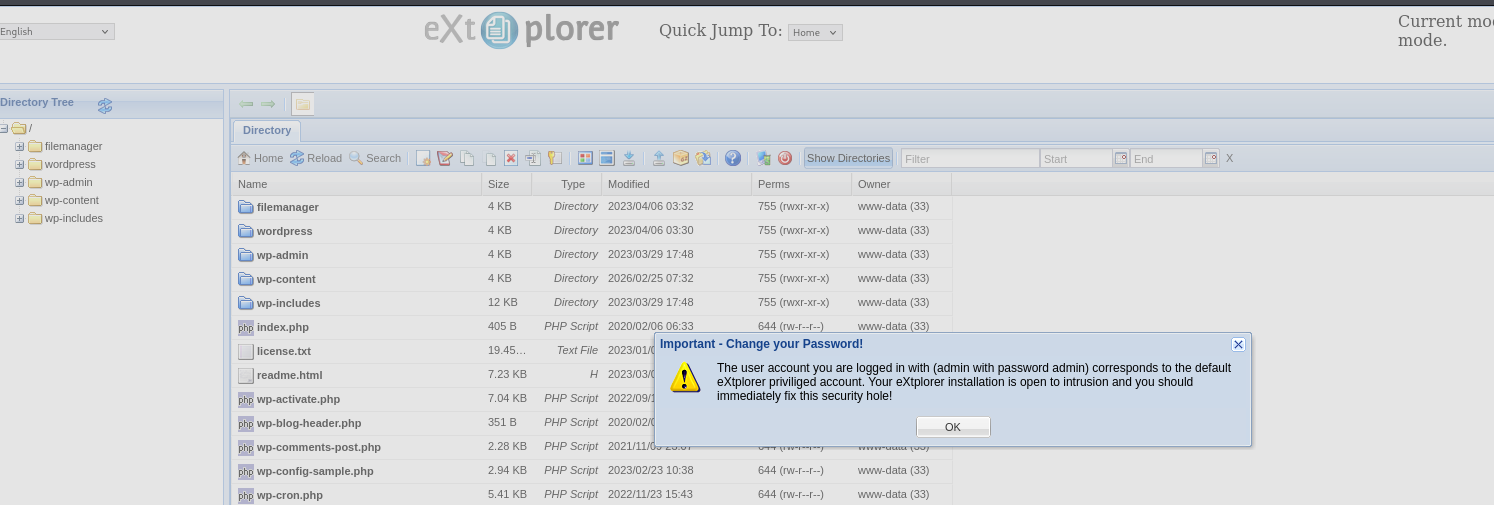
Task: Expand the wp-includes tree node
Action: point(19,218)
